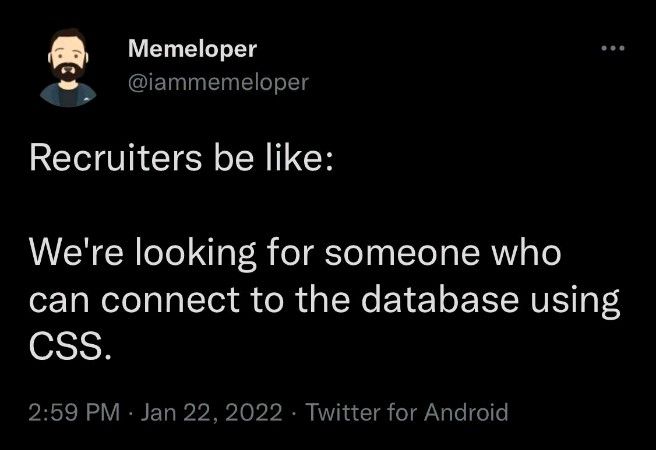Image resolution: width=656 pixels, height=450 pixels.
Task: Select the word who in the tweet
Action: tap(526, 252)
